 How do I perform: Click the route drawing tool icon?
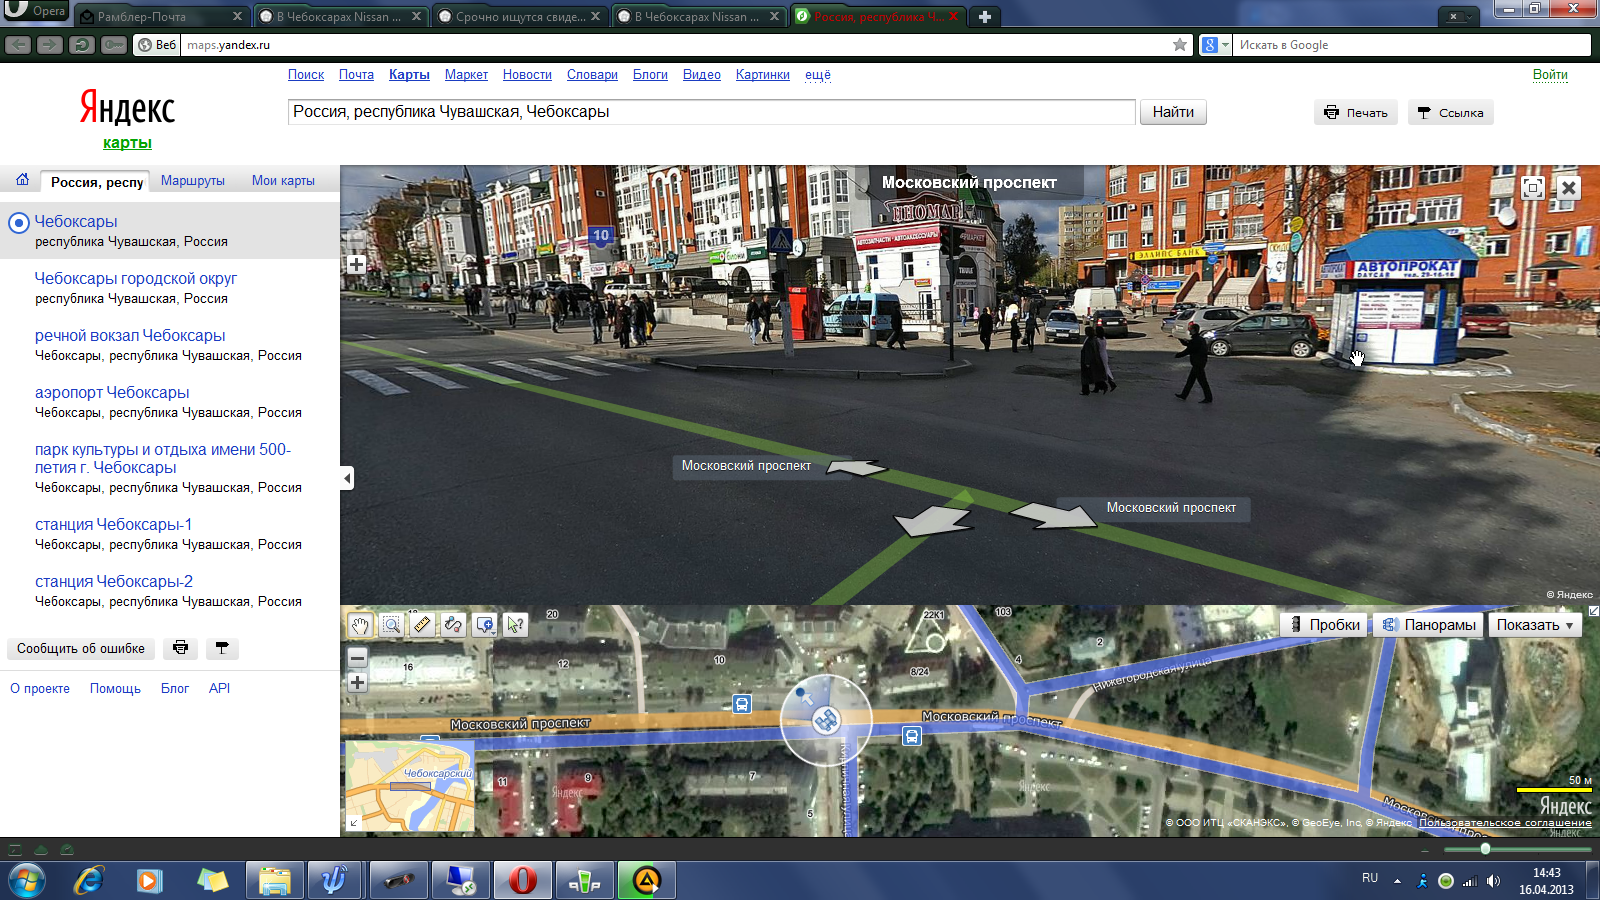pyautogui.click(x=453, y=625)
